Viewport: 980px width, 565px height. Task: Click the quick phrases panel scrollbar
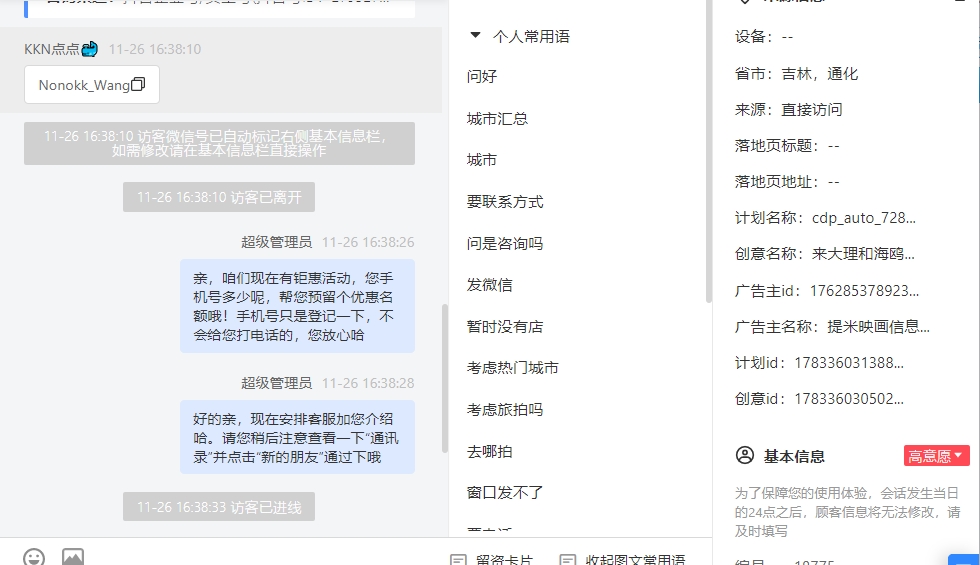coord(709,151)
